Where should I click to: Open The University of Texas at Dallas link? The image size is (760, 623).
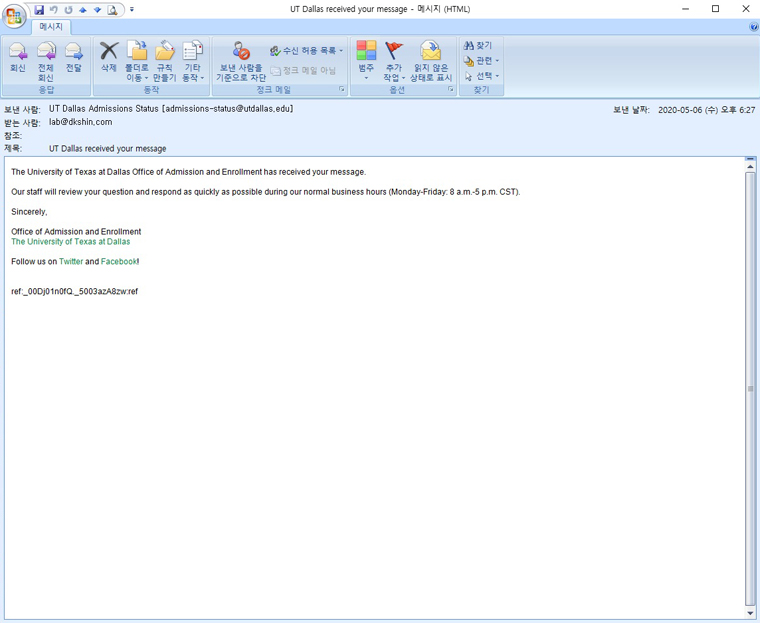click(x=71, y=241)
